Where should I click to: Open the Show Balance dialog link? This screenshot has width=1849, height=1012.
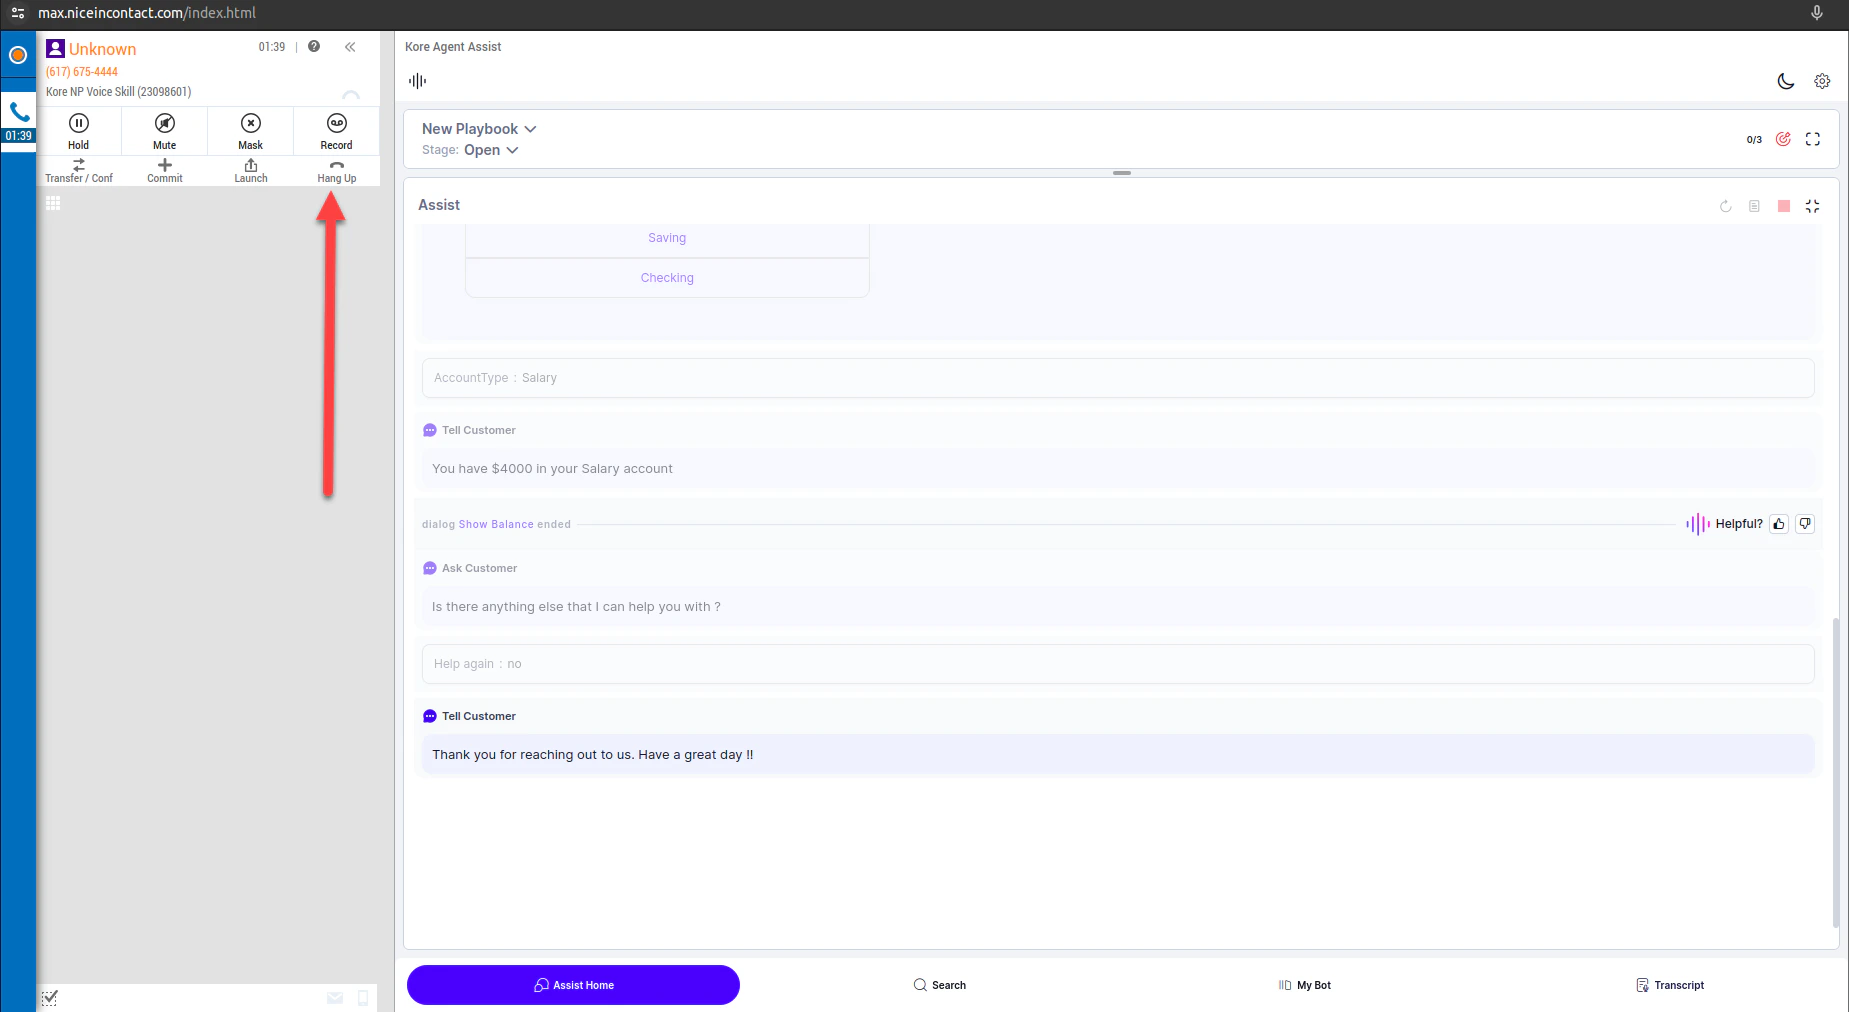tap(495, 523)
